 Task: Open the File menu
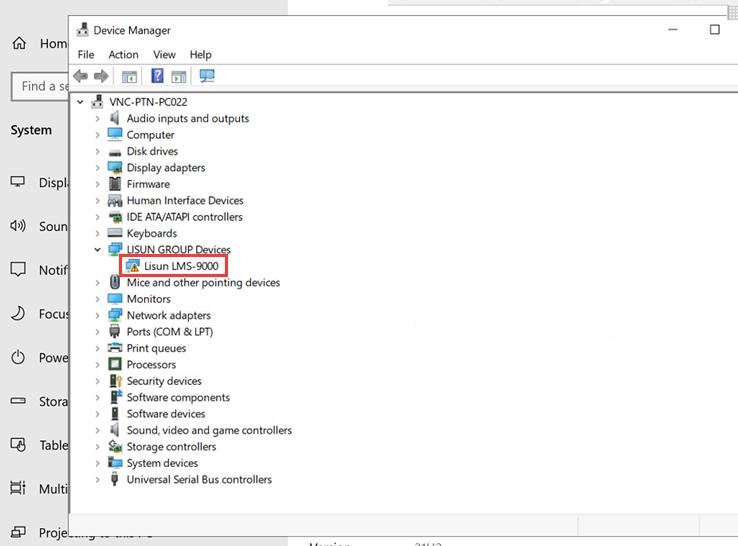[x=86, y=54]
